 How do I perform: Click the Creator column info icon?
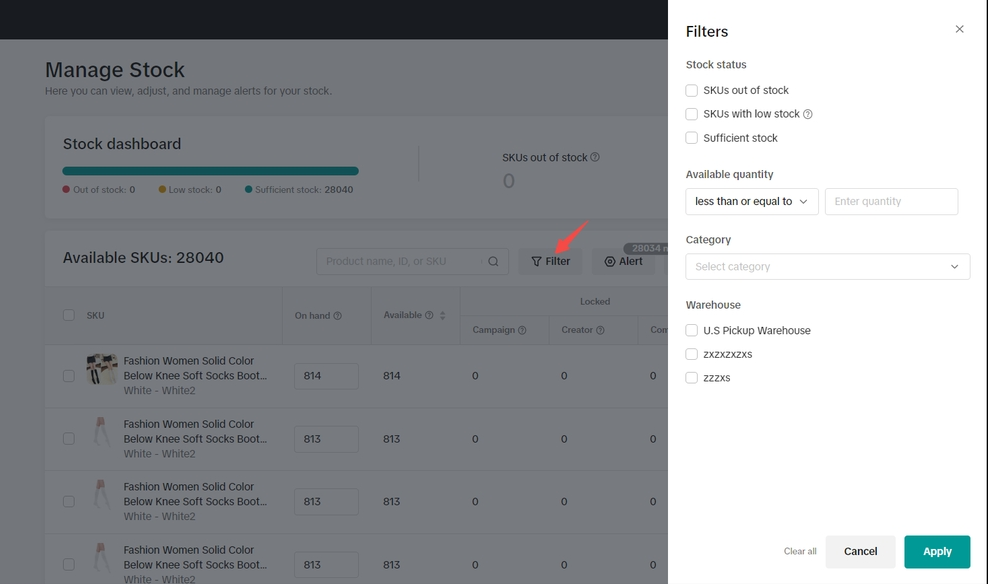600,330
